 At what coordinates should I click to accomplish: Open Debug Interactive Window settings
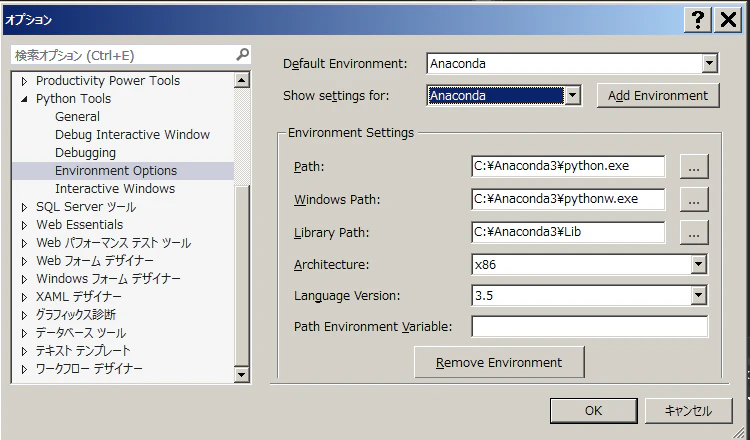(x=132, y=135)
